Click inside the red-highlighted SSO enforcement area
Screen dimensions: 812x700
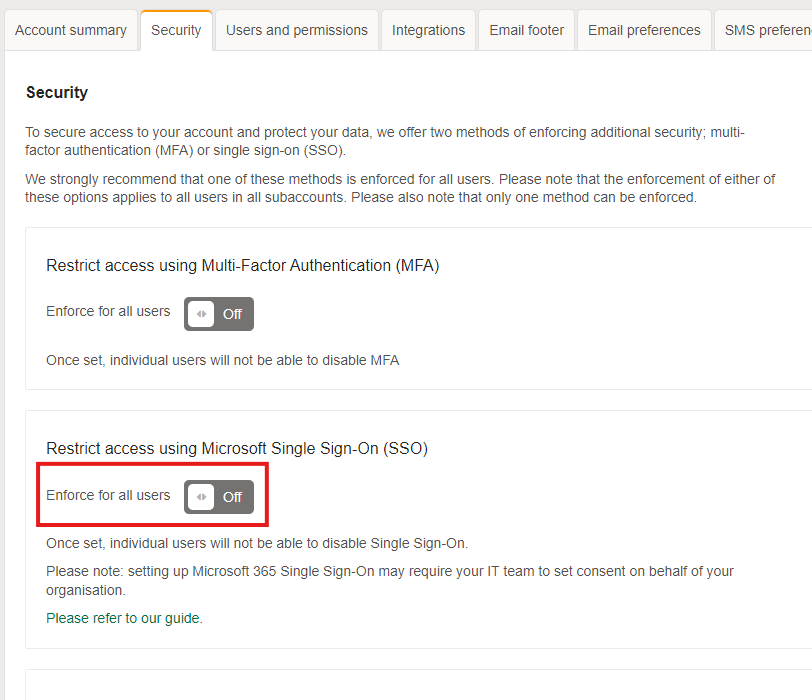pyautogui.click(x=152, y=495)
